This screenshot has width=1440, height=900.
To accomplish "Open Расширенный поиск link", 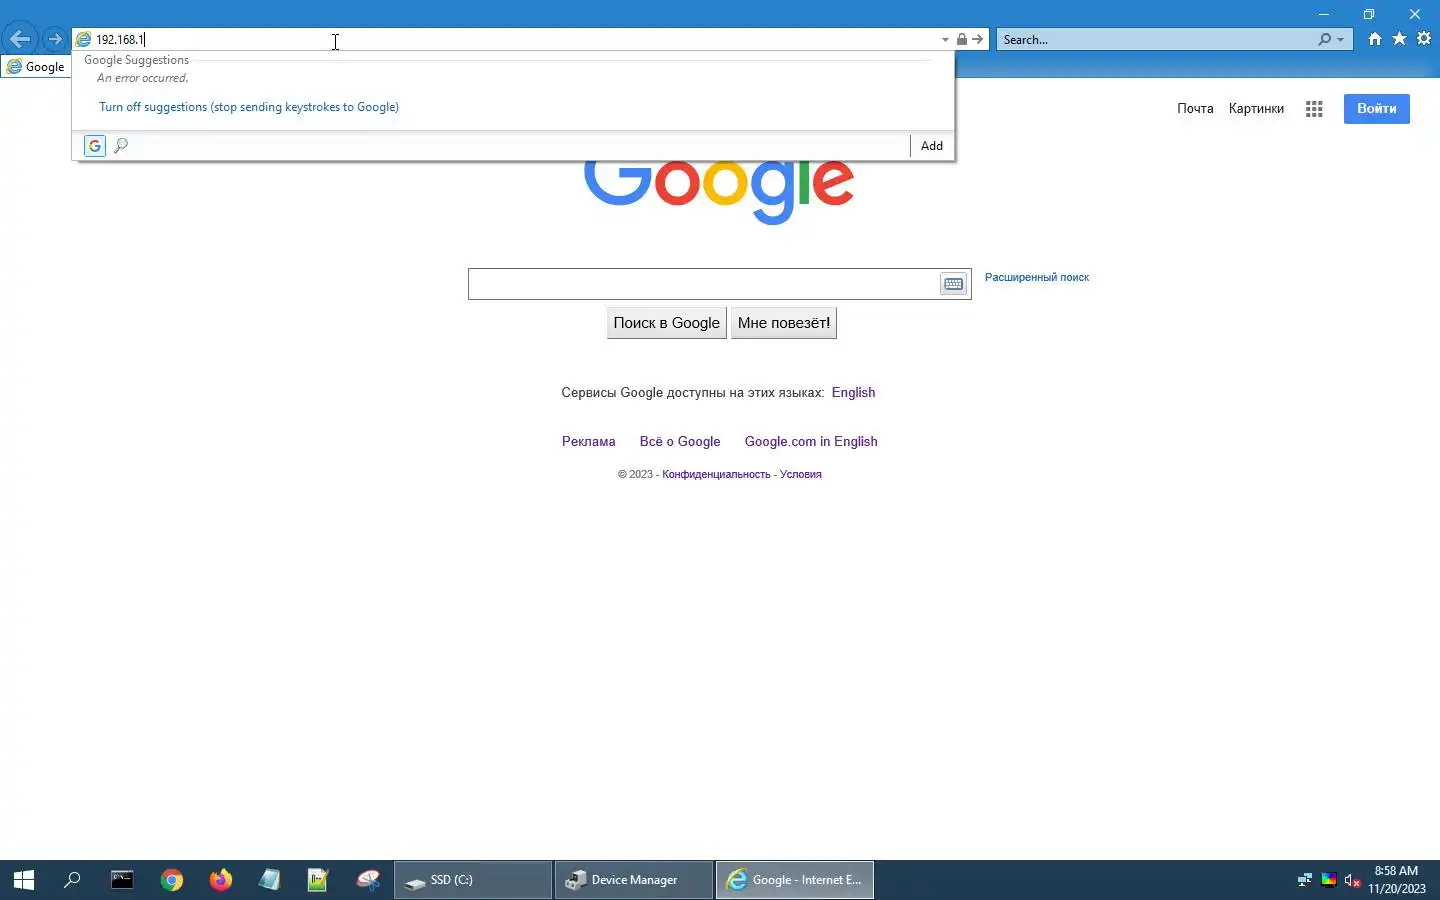I will [x=1037, y=277].
